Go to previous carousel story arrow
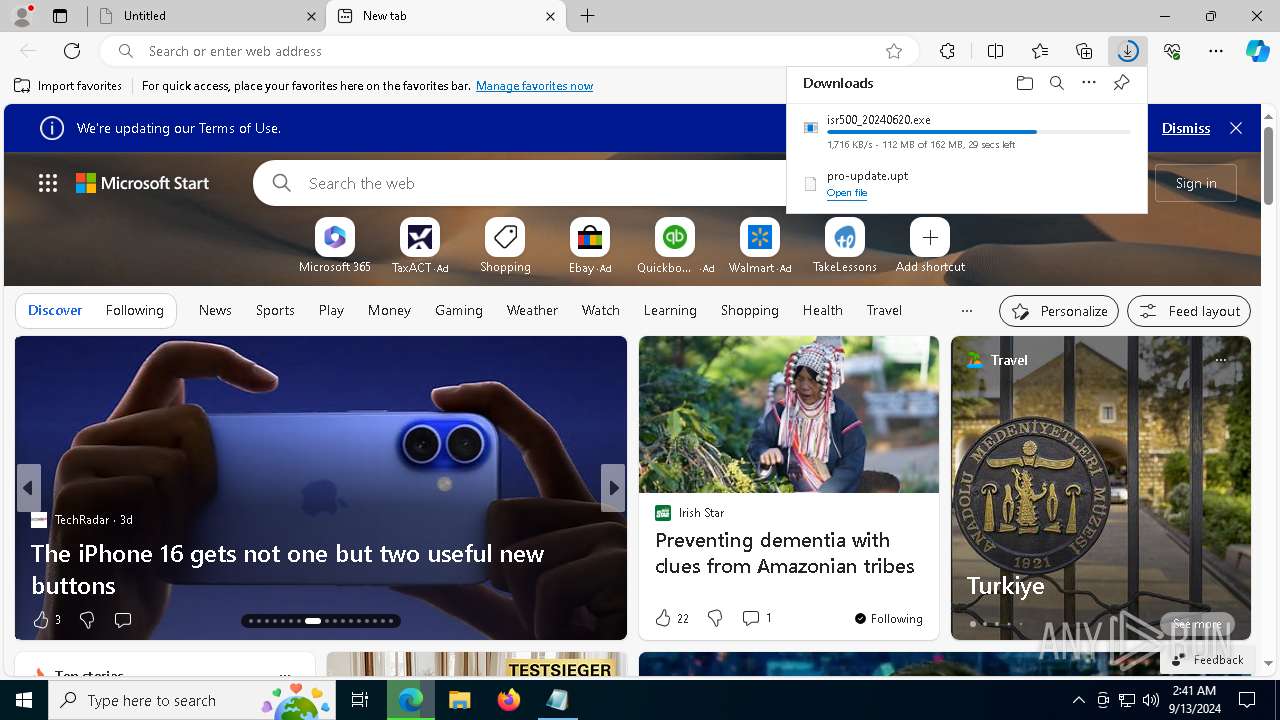Screen dimensions: 1280x720 29,488
